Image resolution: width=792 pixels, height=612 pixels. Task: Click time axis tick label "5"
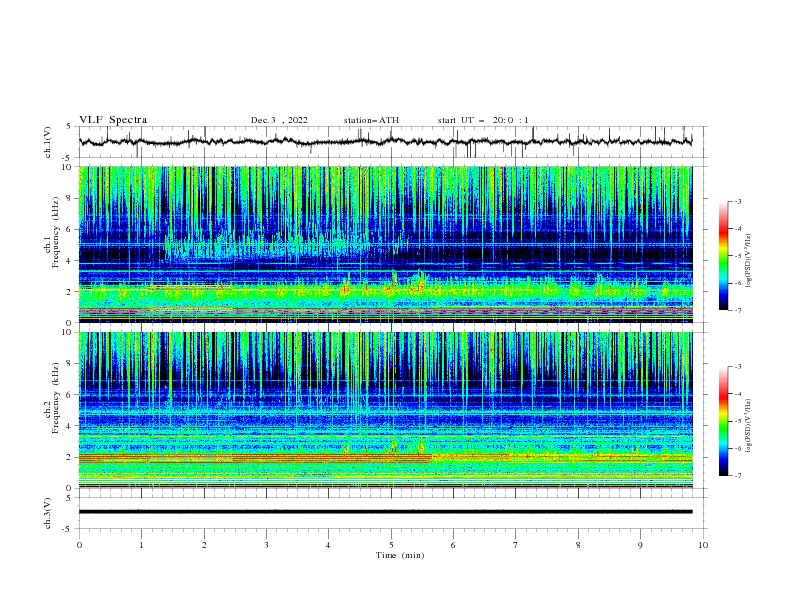tap(391, 545)
